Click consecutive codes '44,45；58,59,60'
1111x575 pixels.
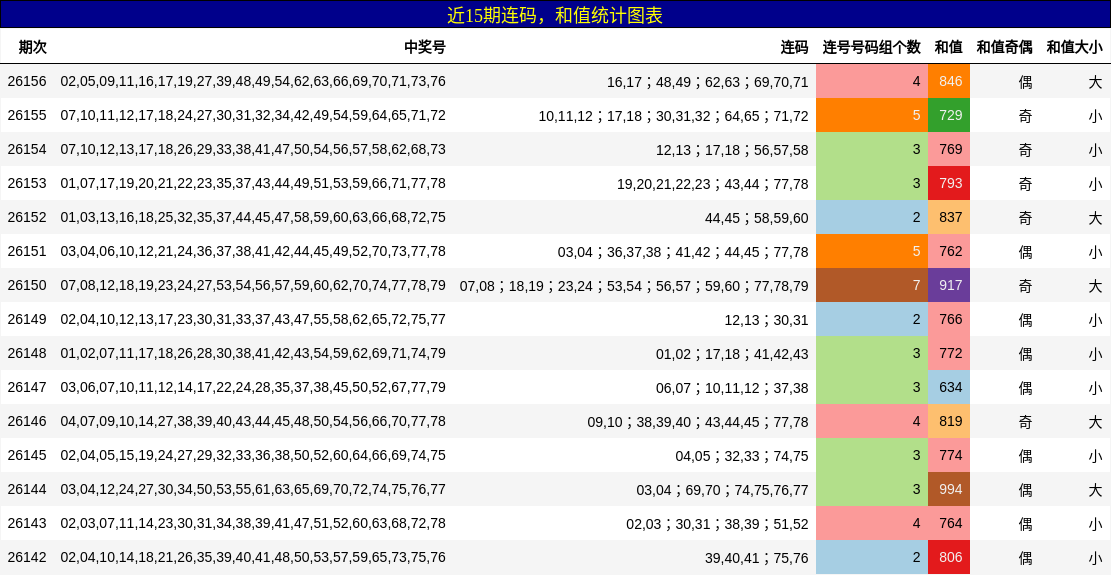pyautogui.click(x=756, y=218)
